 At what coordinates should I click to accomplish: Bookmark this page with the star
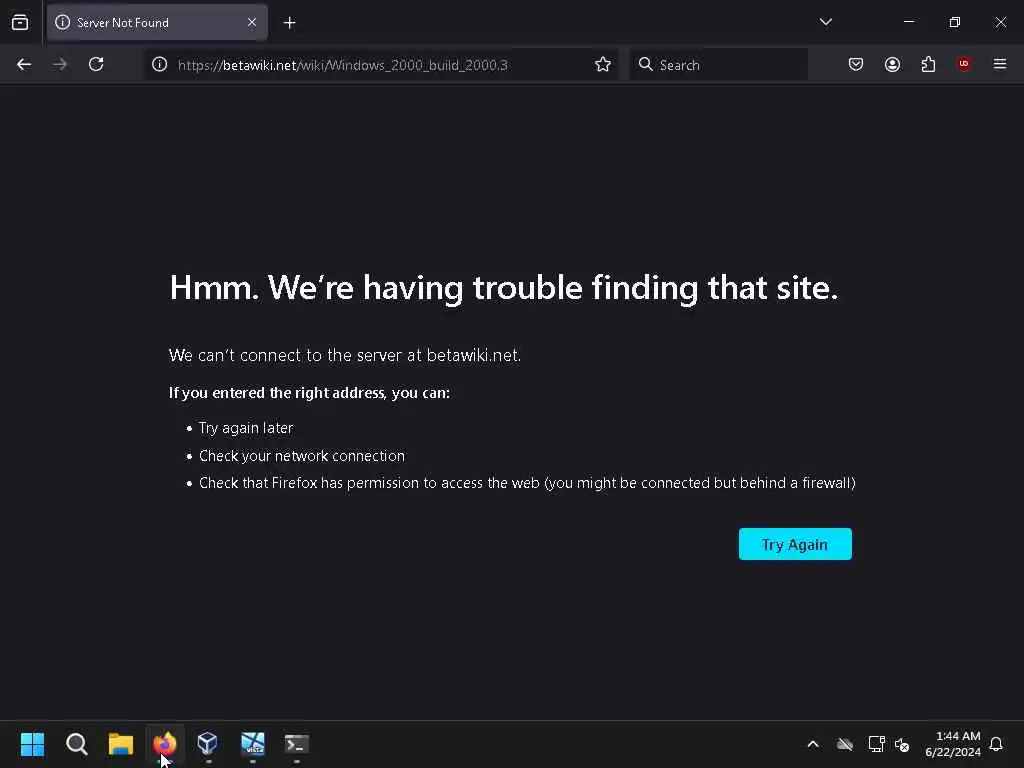[603, 64]
